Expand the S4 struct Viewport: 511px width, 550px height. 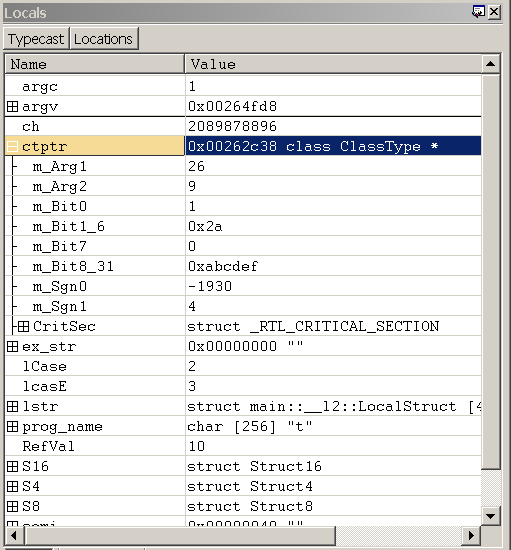click(12, 487)
